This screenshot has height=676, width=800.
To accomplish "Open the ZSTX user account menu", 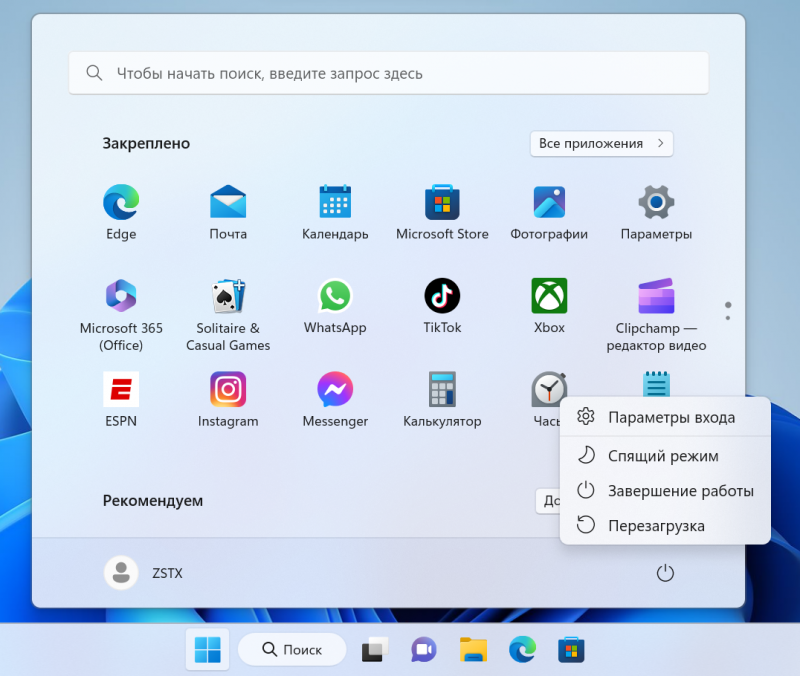I will tap(144, 573).
